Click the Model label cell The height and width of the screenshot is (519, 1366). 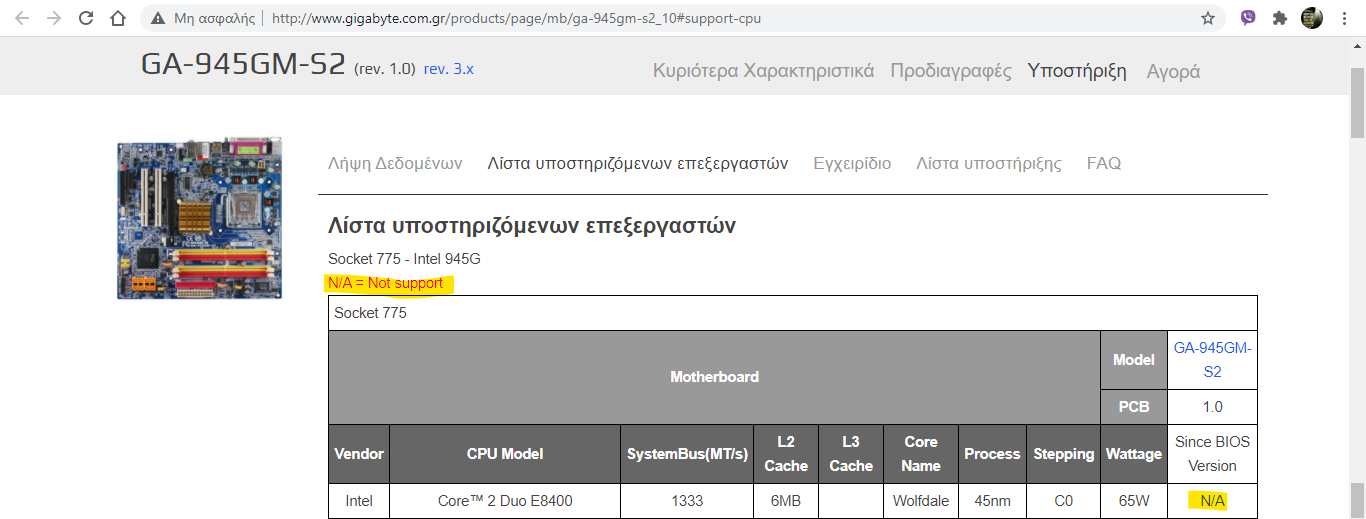[1133, 360]
